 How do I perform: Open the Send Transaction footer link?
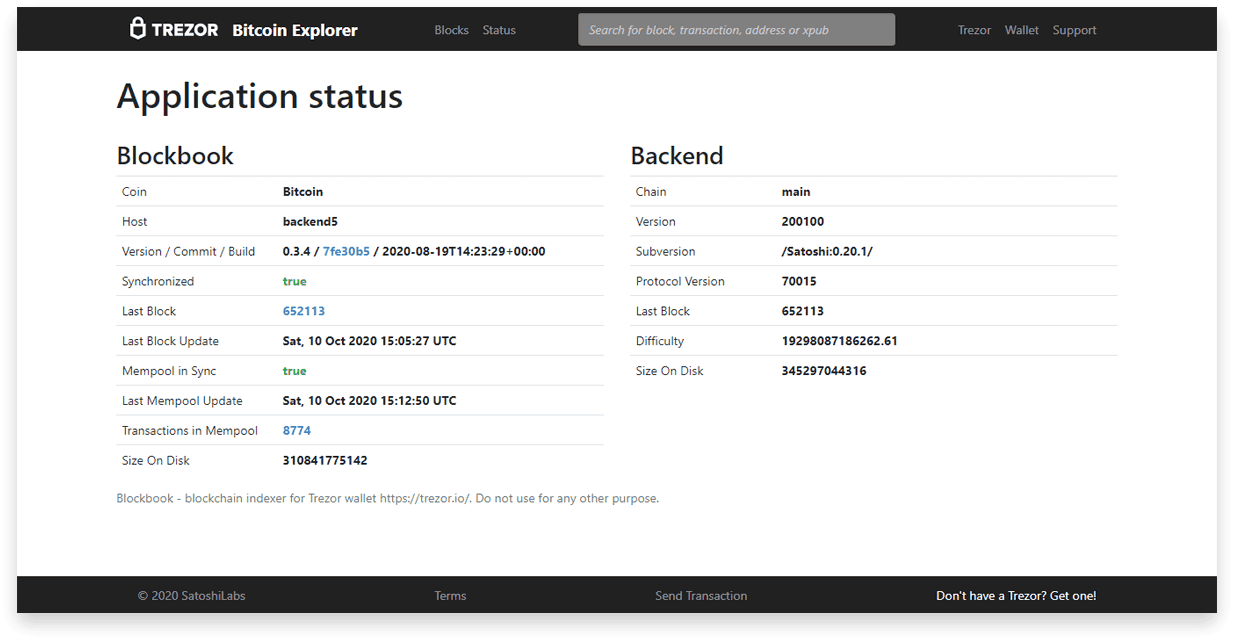click(x=701, y=596)
